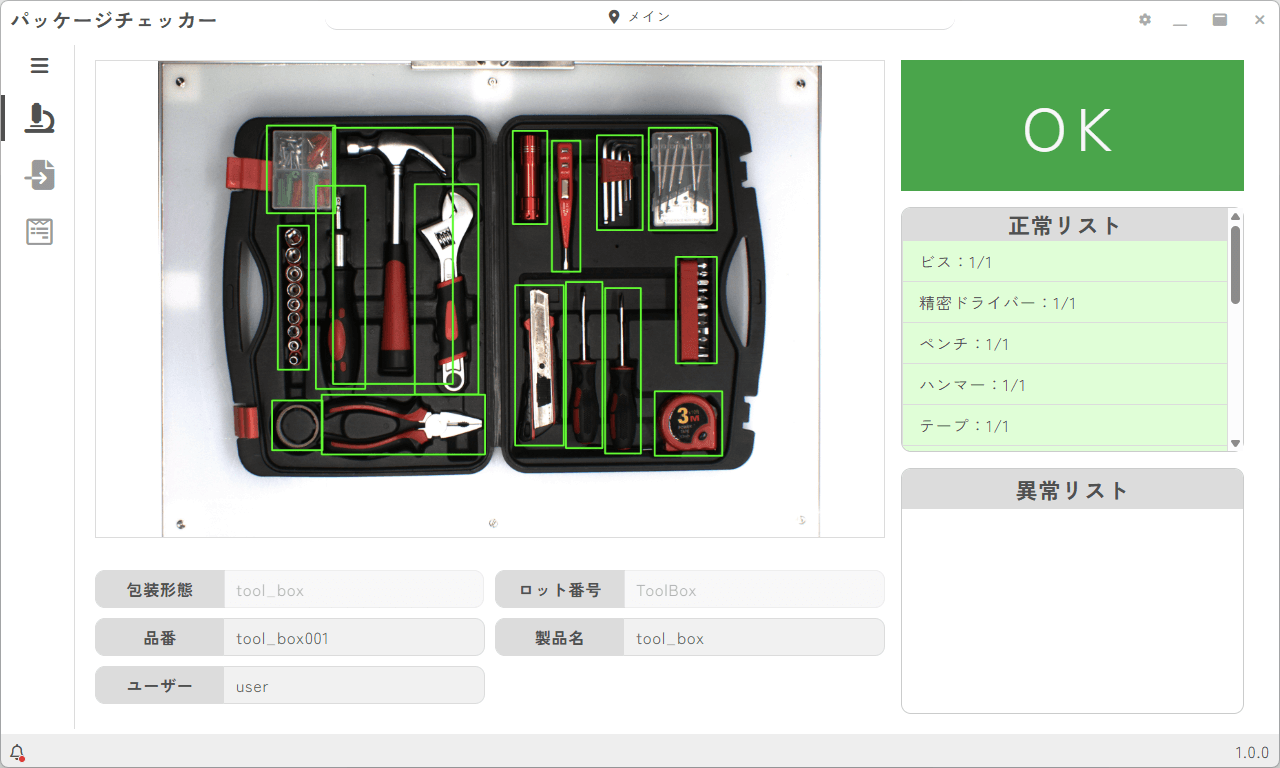Open the data export icon in the sidebar

point(39,174)
